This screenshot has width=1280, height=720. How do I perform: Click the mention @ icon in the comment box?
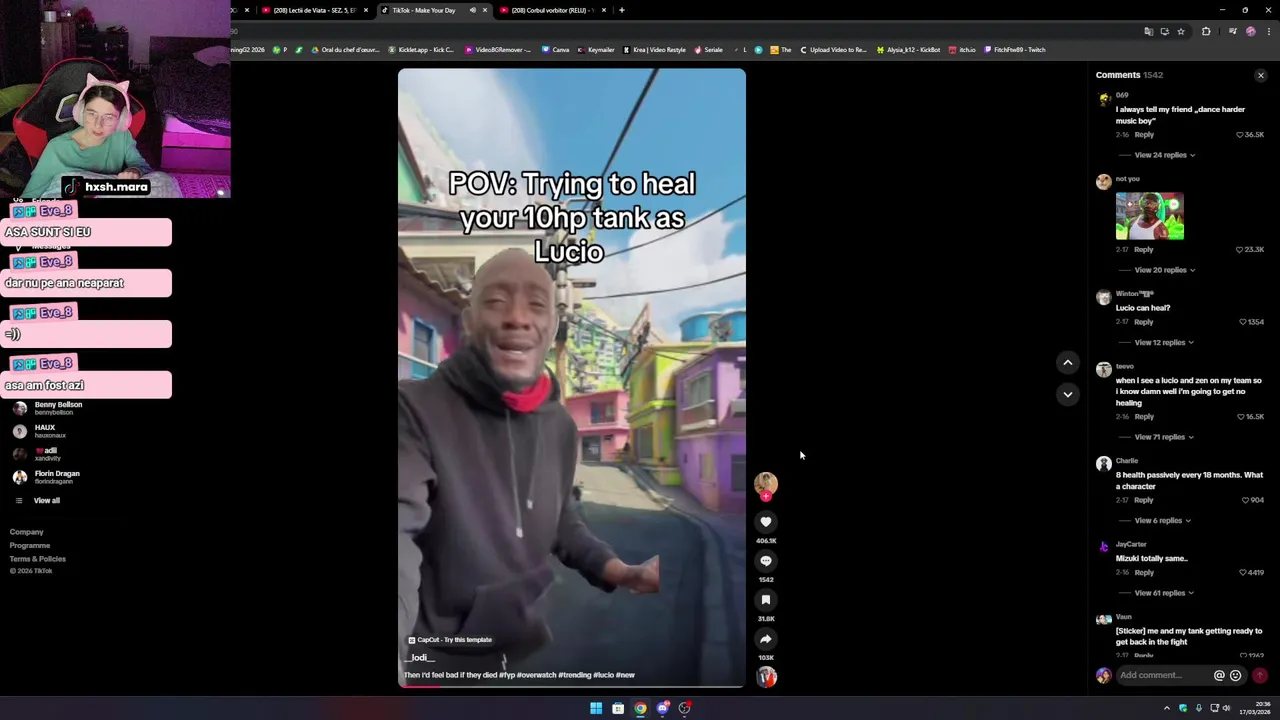point(1219,675)
